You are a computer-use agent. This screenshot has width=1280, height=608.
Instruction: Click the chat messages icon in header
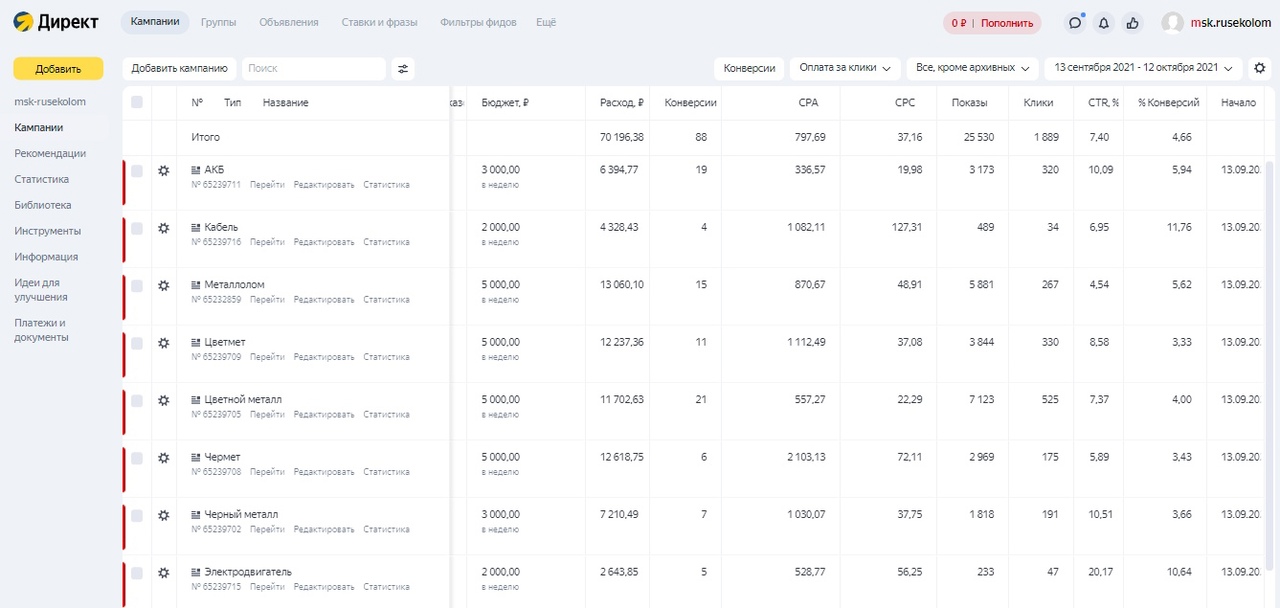click(1075, 22)
